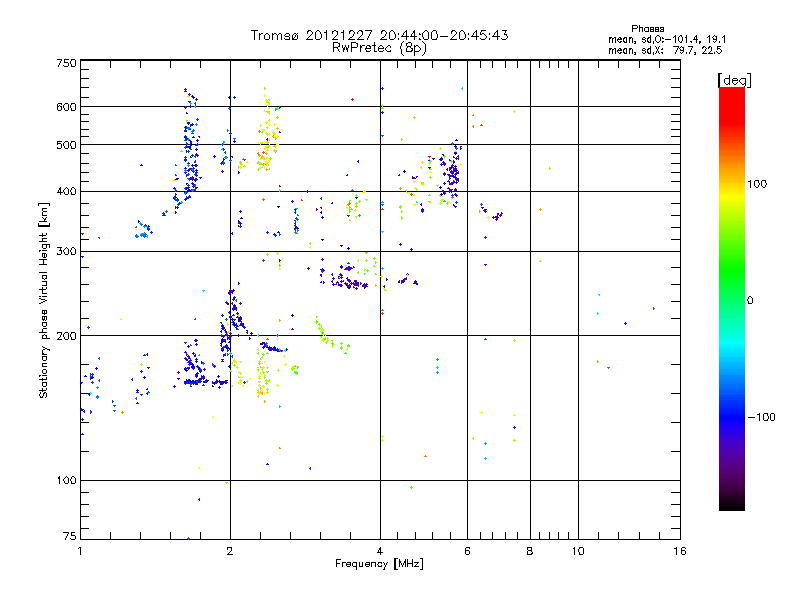Click the y-axis tick label '300'
Viewport: 800px width, 600px height.
click(66, 252)
